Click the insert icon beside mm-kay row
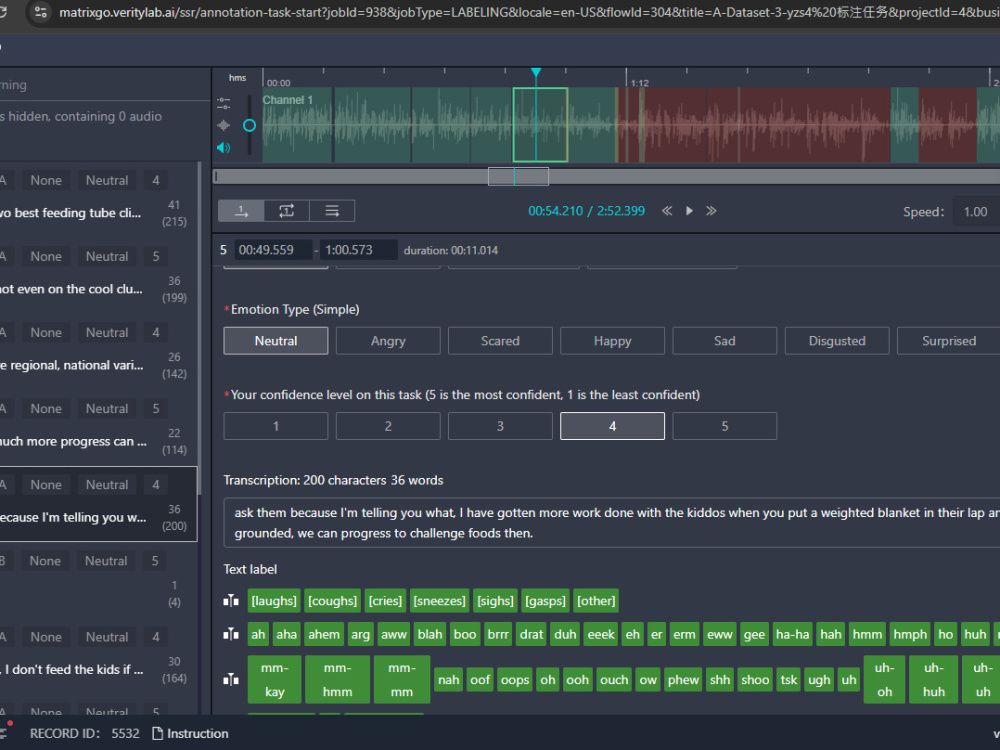The width and height of the screenshot is (1000, 750). [231, 680]
